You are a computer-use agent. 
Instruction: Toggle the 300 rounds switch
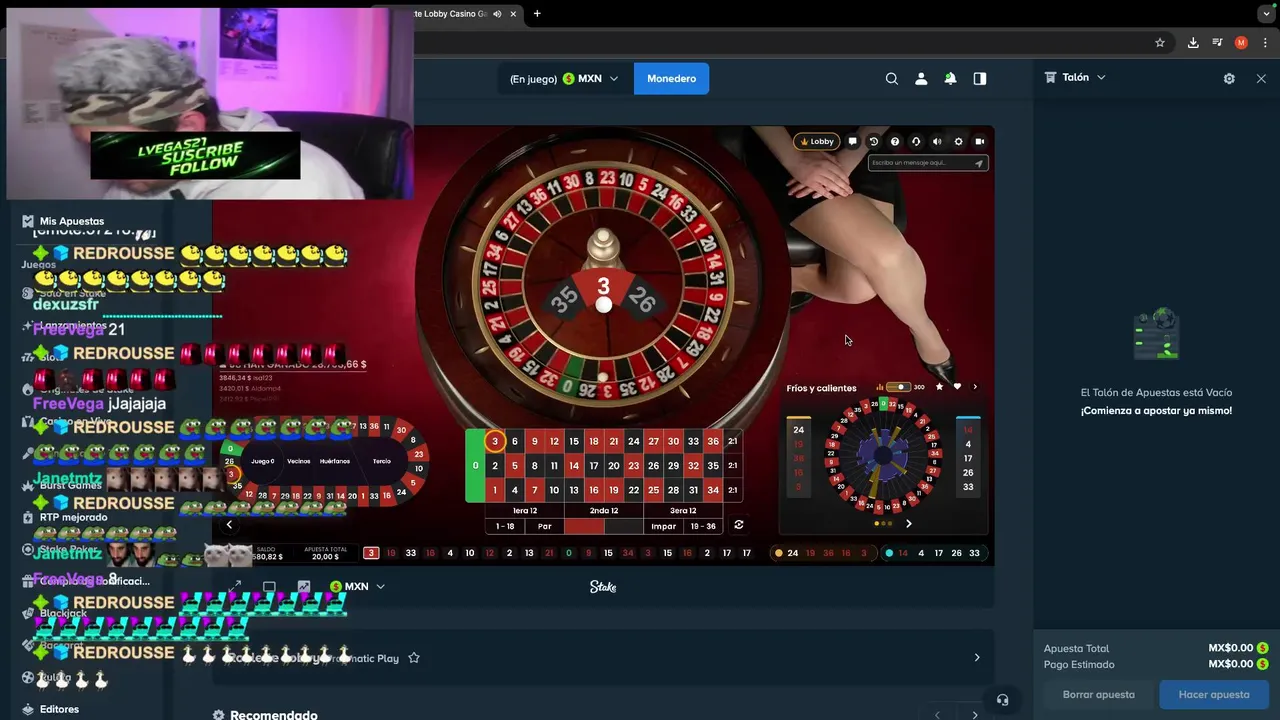tap(900, 387)
